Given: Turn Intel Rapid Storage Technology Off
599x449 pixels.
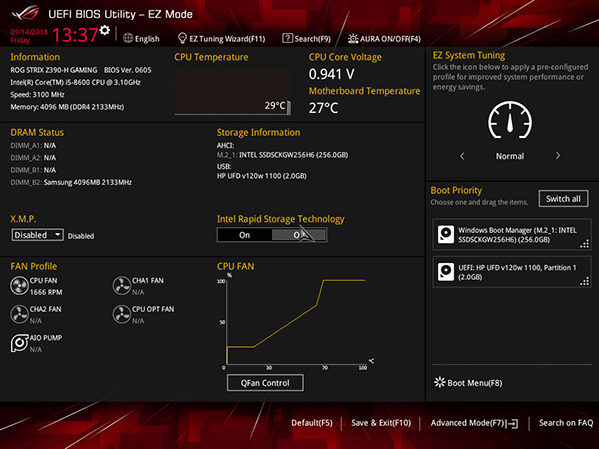Looking at the screenshot, I should click(x=299, y=235).
